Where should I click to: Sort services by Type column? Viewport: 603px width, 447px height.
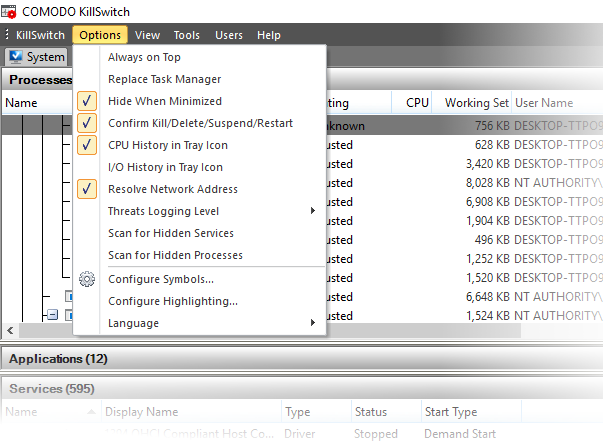[x=316, y=412]
